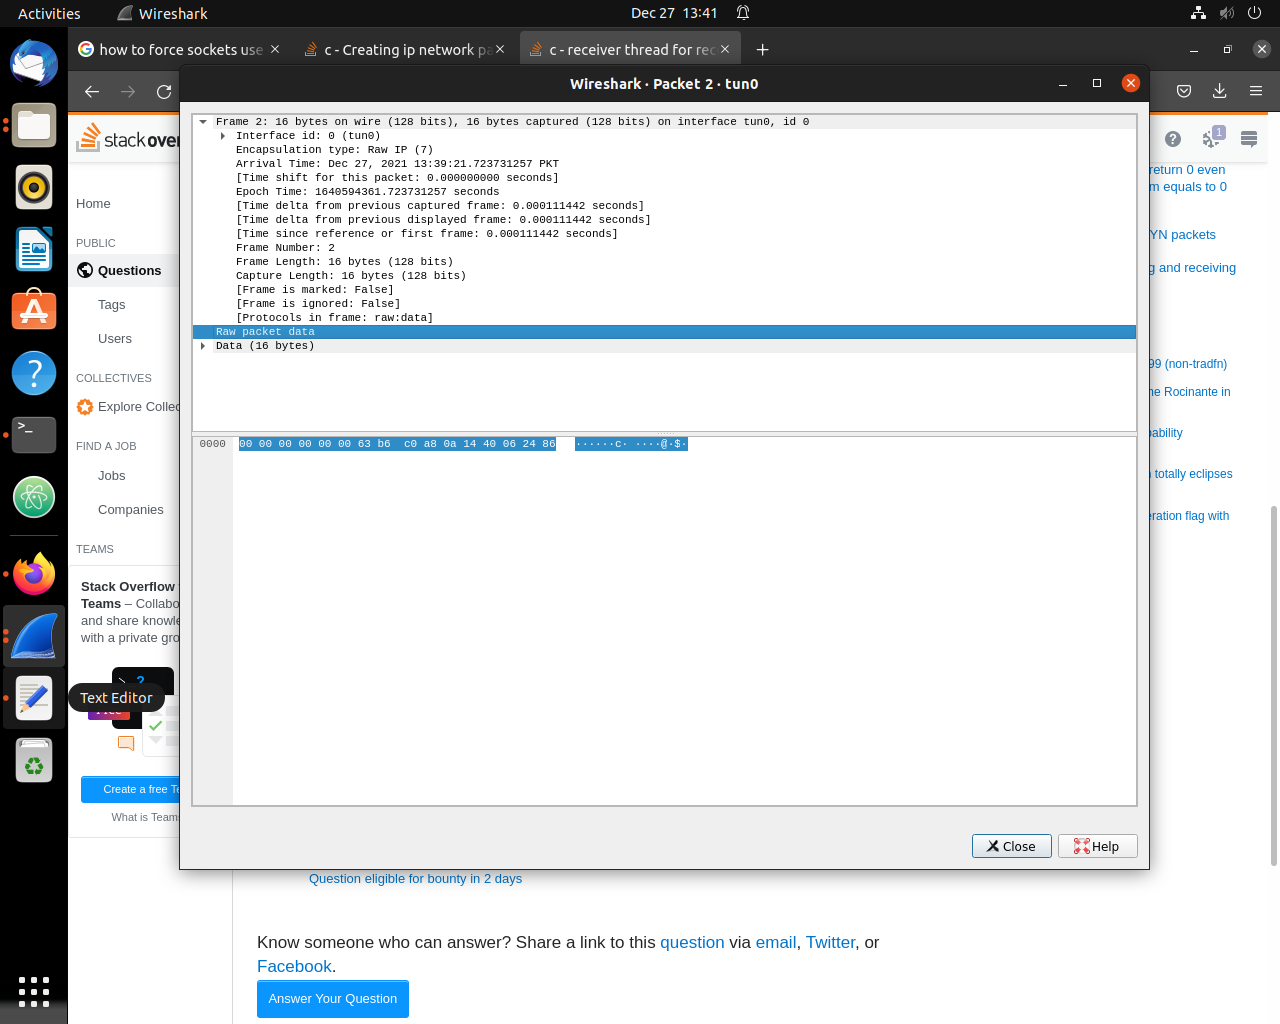
Task: Open Tags in the sidebar
Action: click(112, 305)
